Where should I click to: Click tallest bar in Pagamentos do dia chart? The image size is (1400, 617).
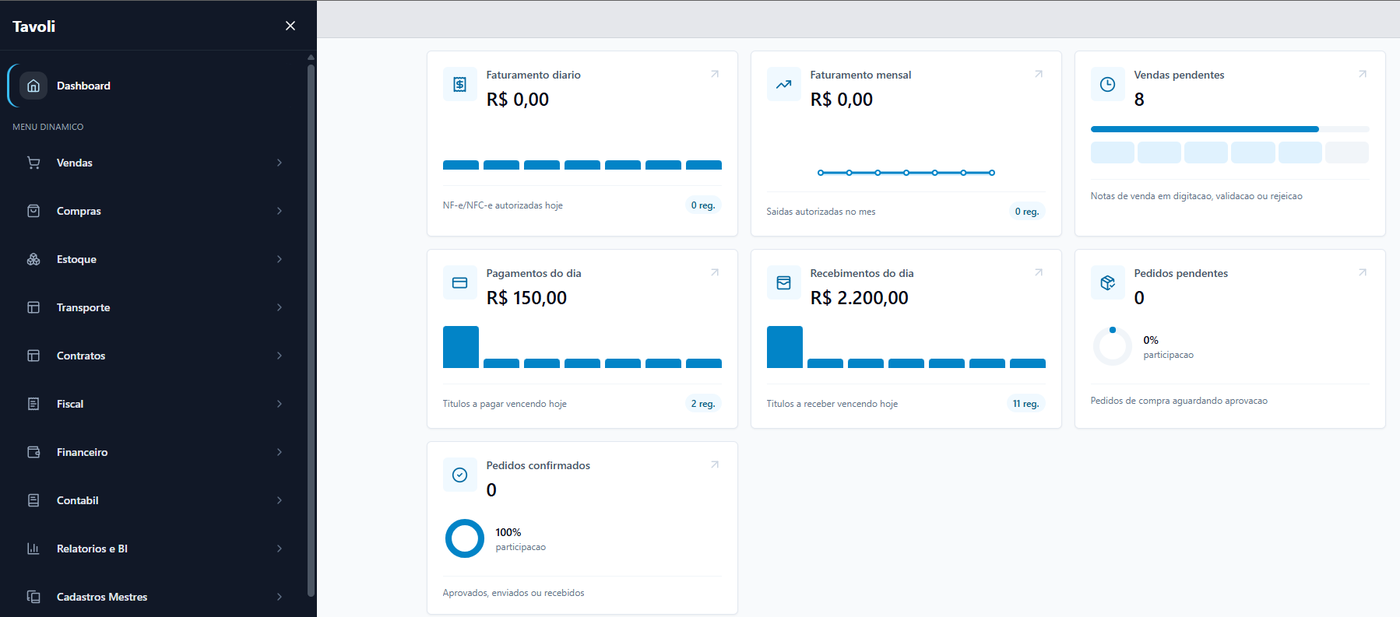461,347
